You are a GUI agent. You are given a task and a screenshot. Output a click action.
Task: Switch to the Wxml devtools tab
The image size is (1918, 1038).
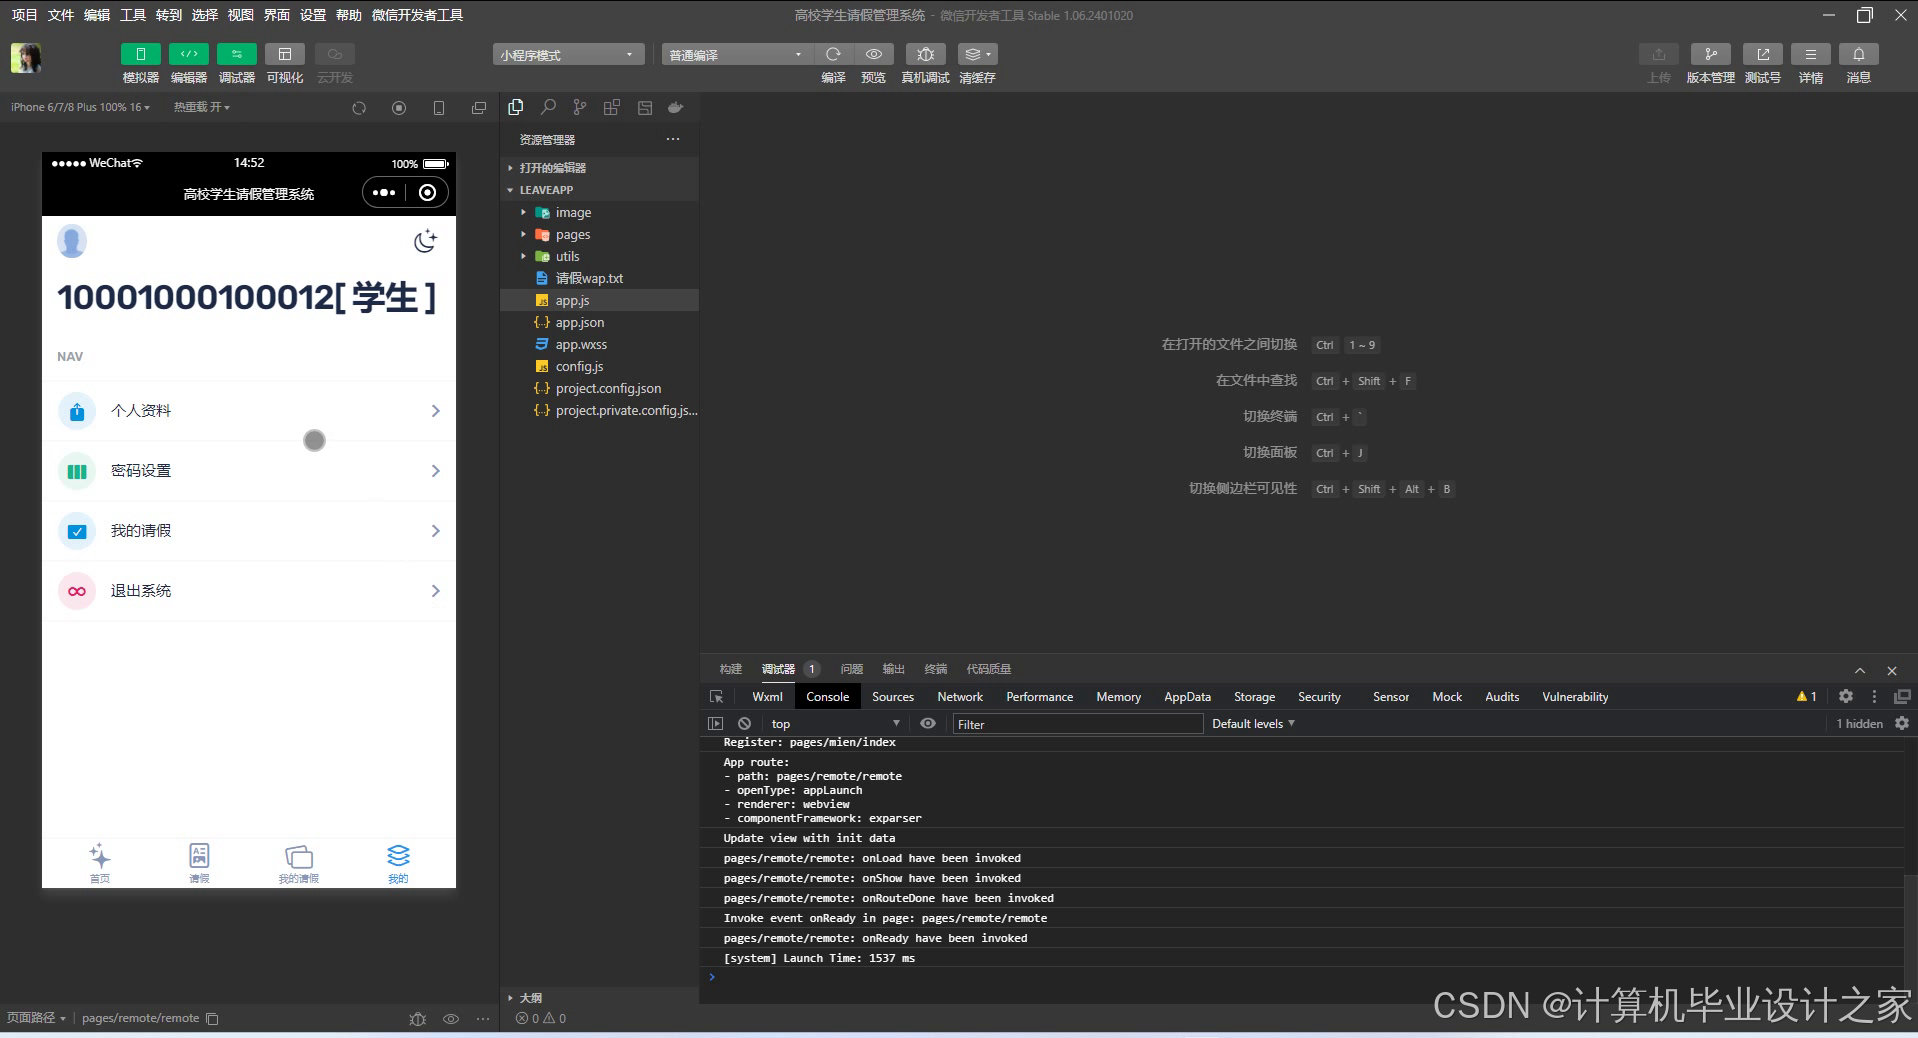(767, 697)
